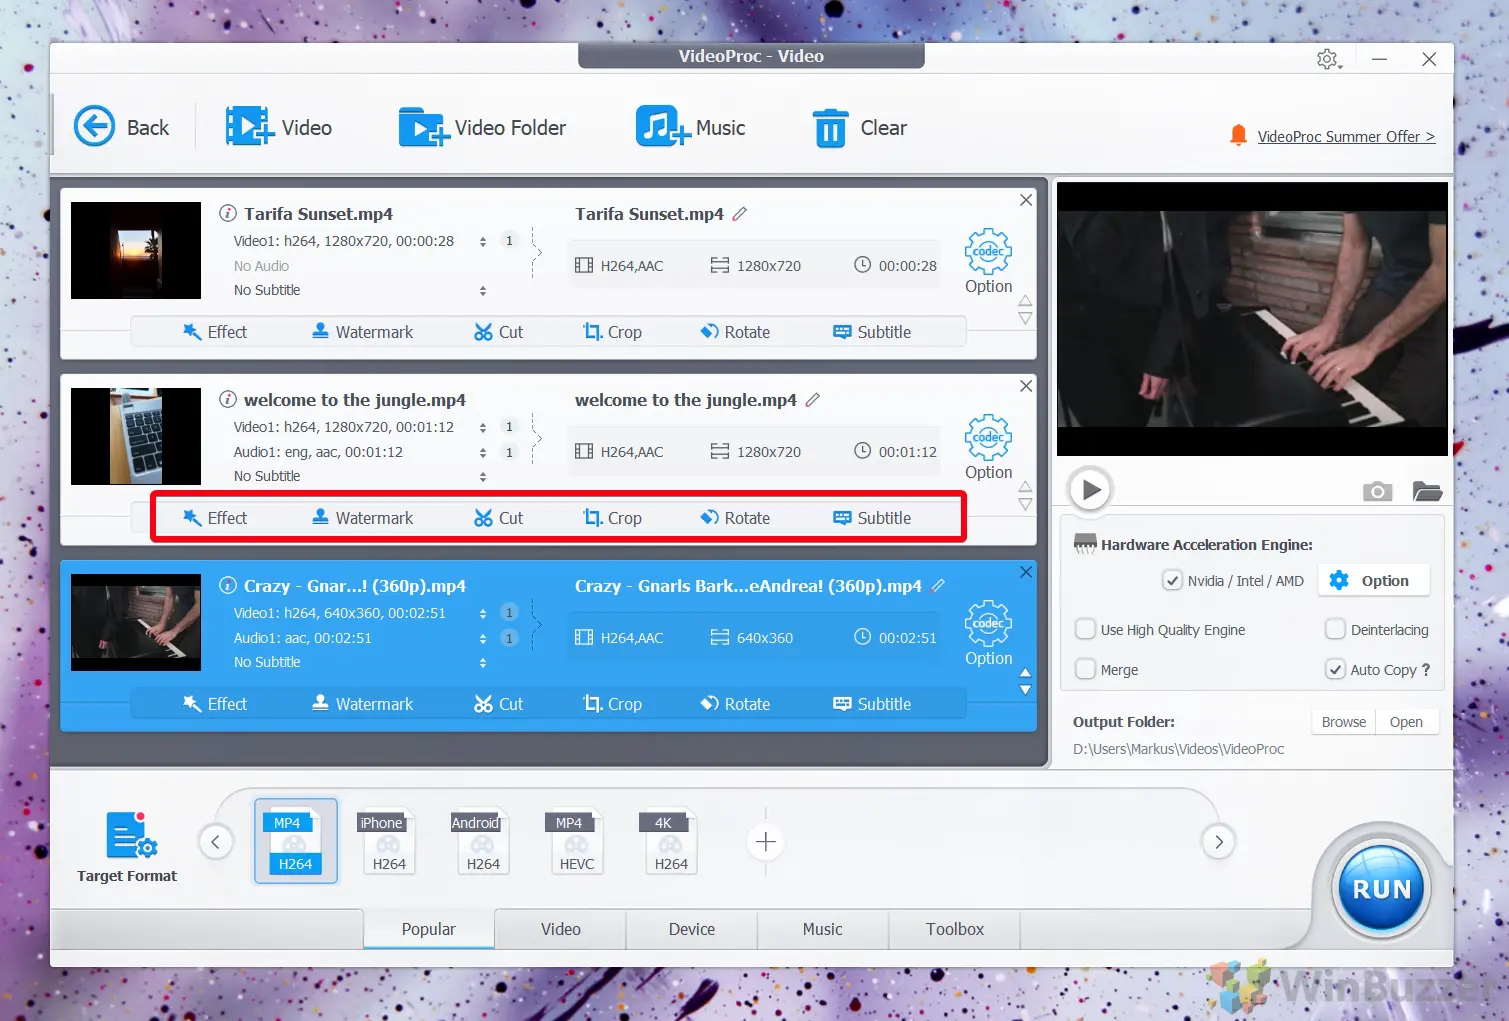Expand video track selector for Tarifa Sunset.mp4

(483, 241)
